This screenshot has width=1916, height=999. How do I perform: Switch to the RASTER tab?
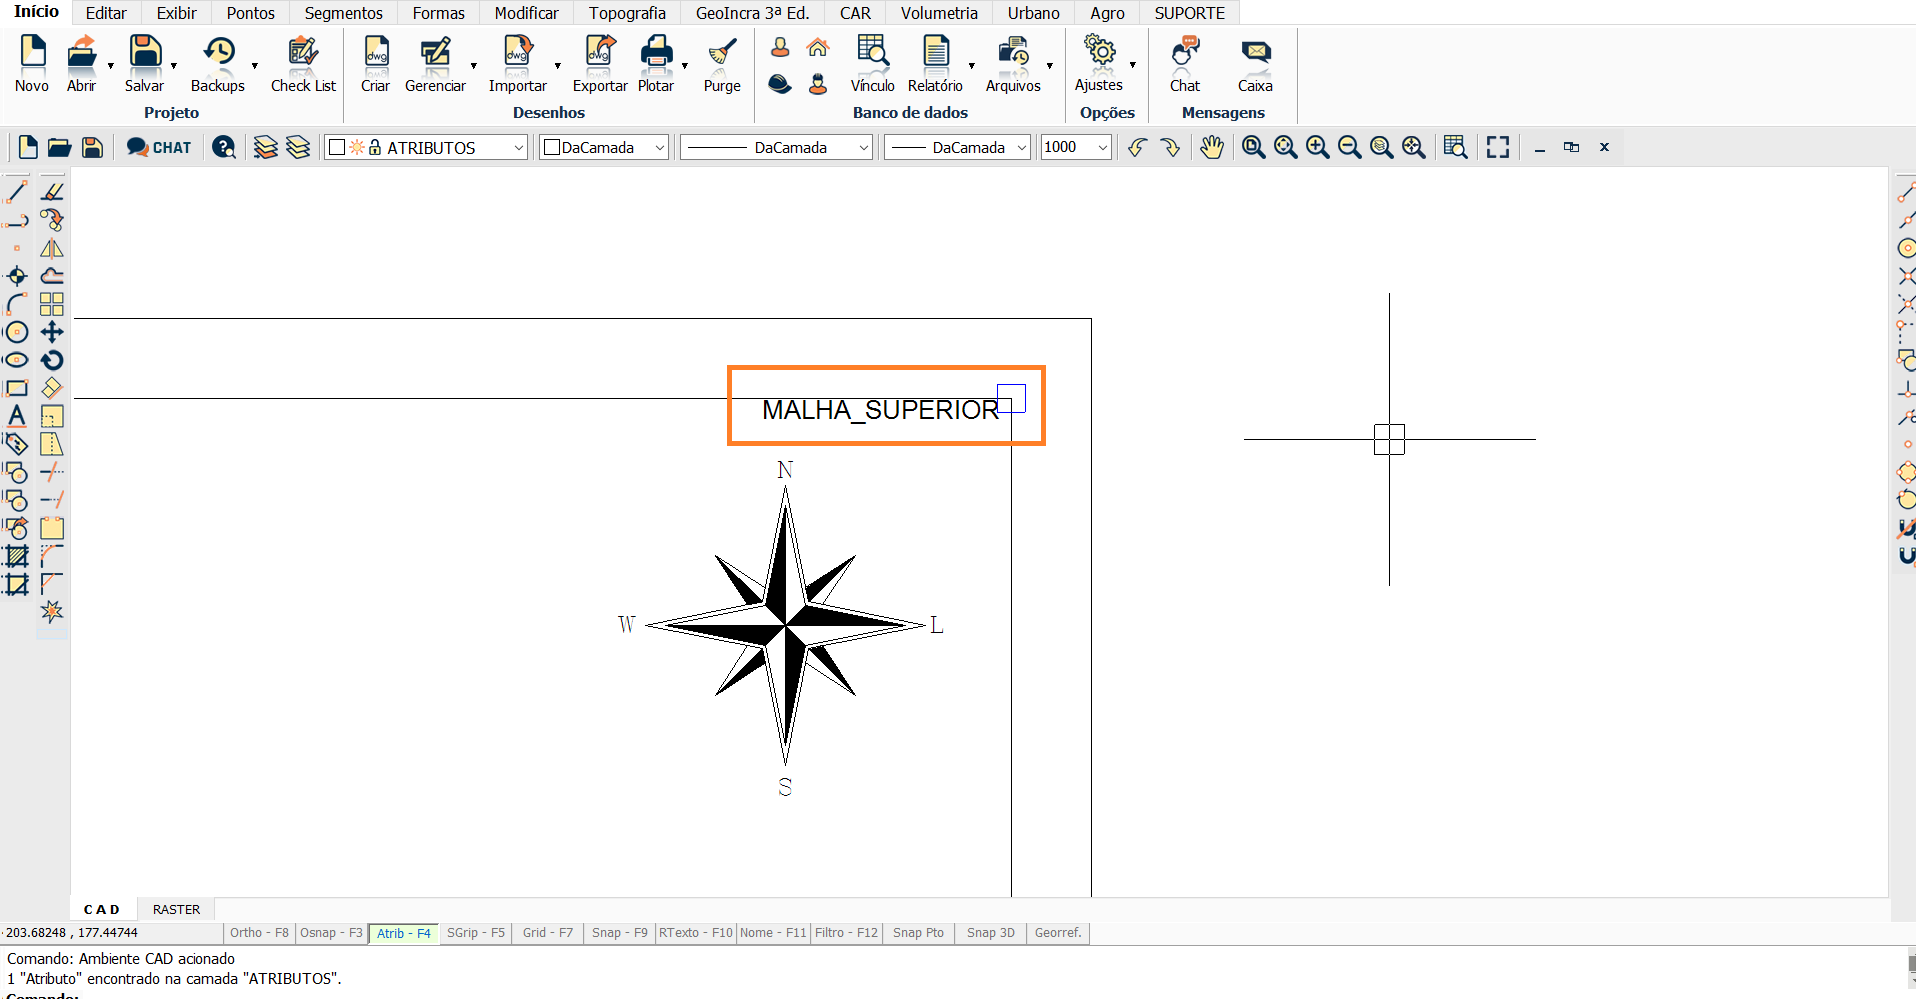[x=176, y=909]
